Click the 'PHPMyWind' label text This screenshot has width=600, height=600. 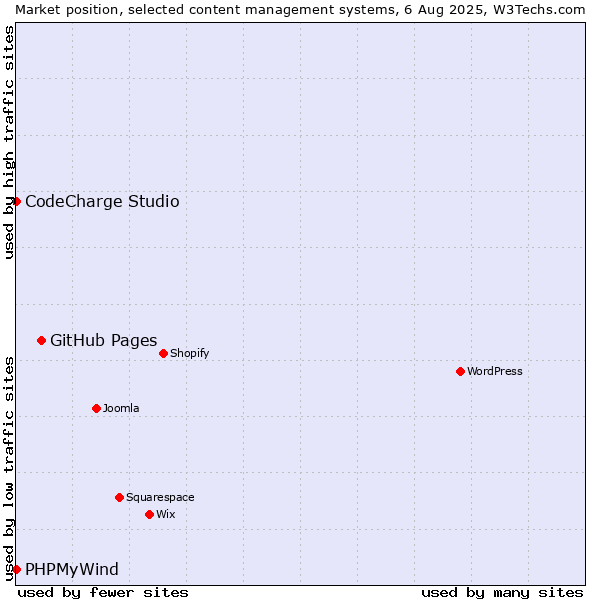(x=72, y=569)
